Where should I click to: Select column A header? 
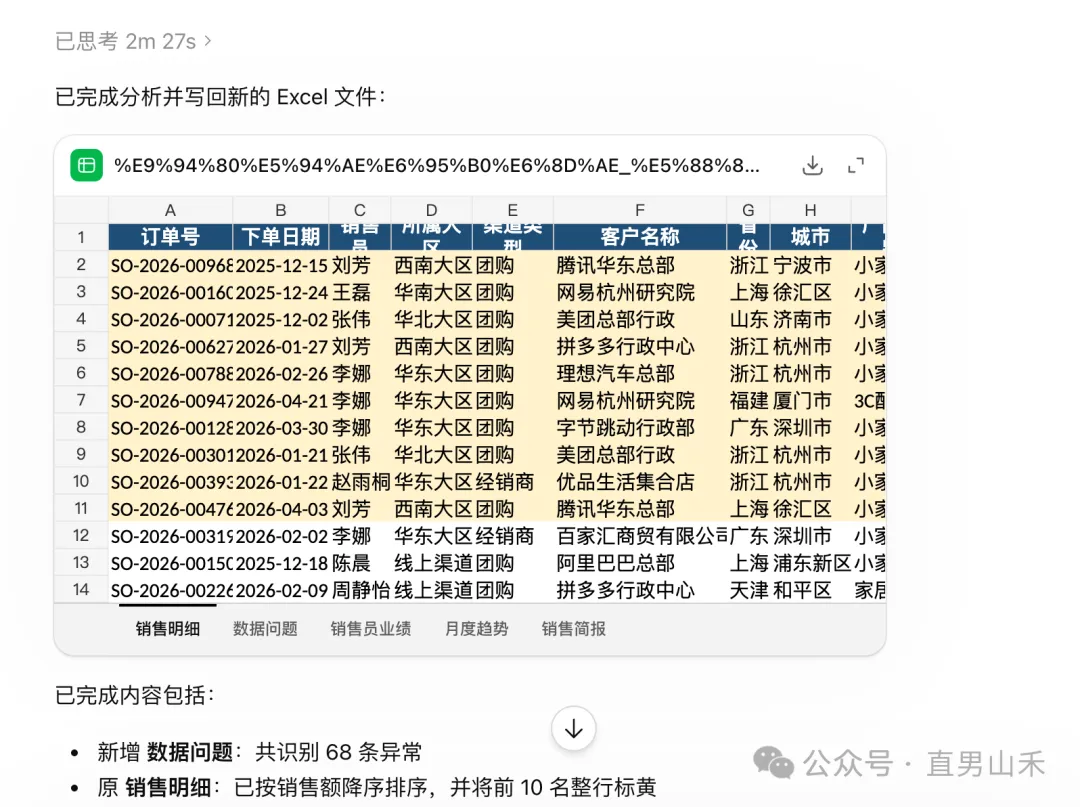pos(170,210)
